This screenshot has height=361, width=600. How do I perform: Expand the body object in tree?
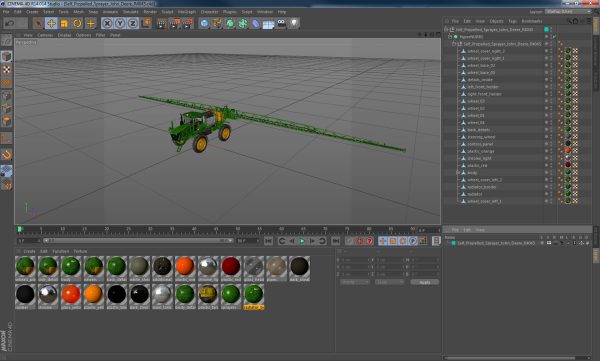pos(458,173)
